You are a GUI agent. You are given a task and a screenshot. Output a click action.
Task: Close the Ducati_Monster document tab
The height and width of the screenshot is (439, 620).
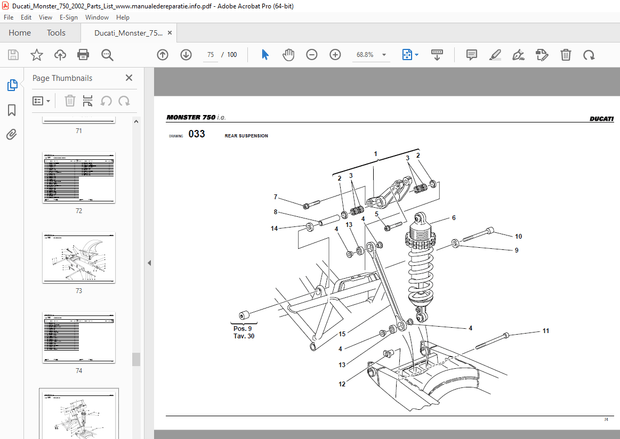(x=170, y=33)
